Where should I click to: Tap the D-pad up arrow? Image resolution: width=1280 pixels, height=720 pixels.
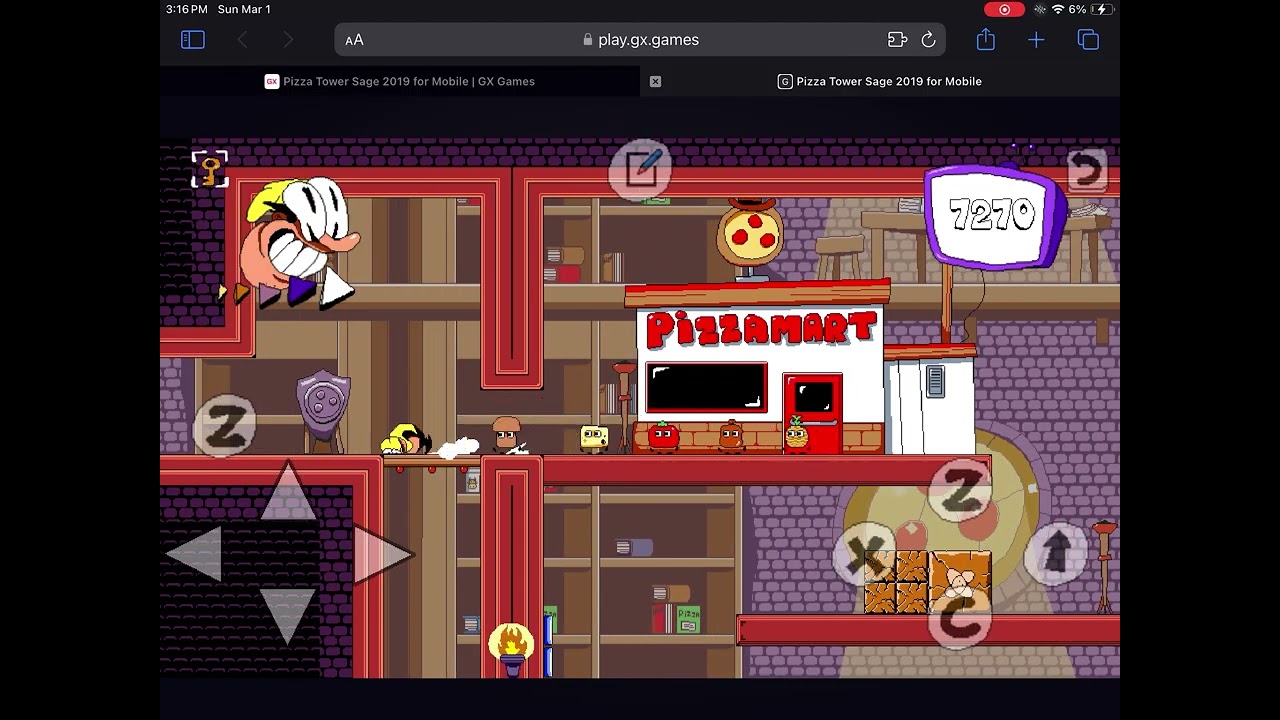288,490
